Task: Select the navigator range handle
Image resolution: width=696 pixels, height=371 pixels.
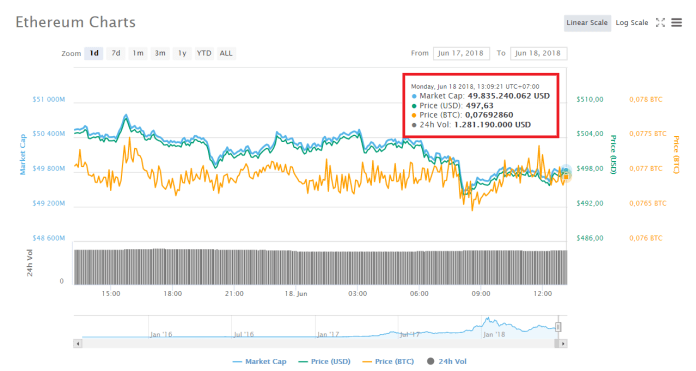Action: pyautogui.click(x=558, y=327)
